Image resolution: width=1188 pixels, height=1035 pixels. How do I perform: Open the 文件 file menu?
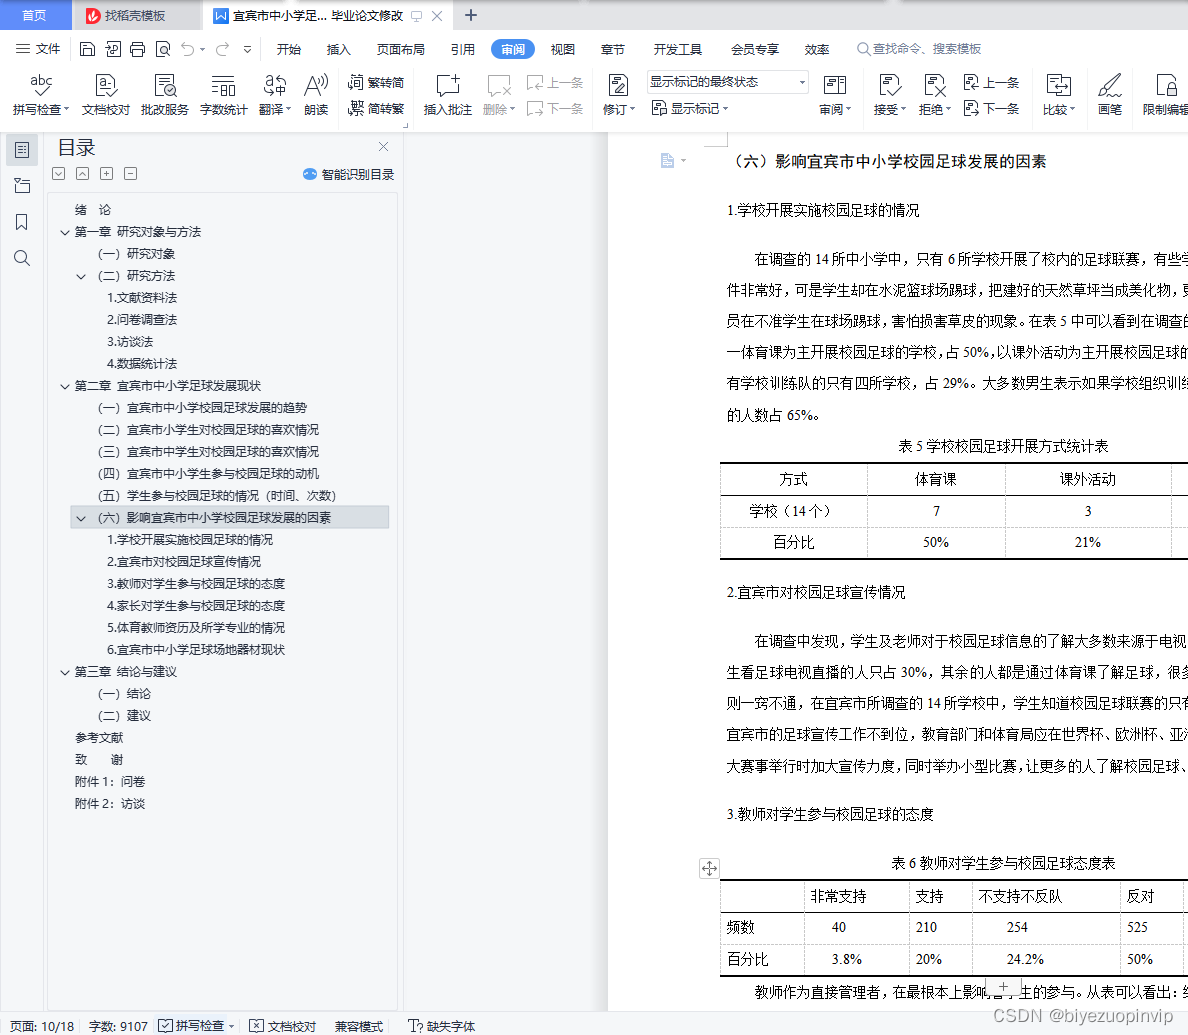click(x=38, y=49)
